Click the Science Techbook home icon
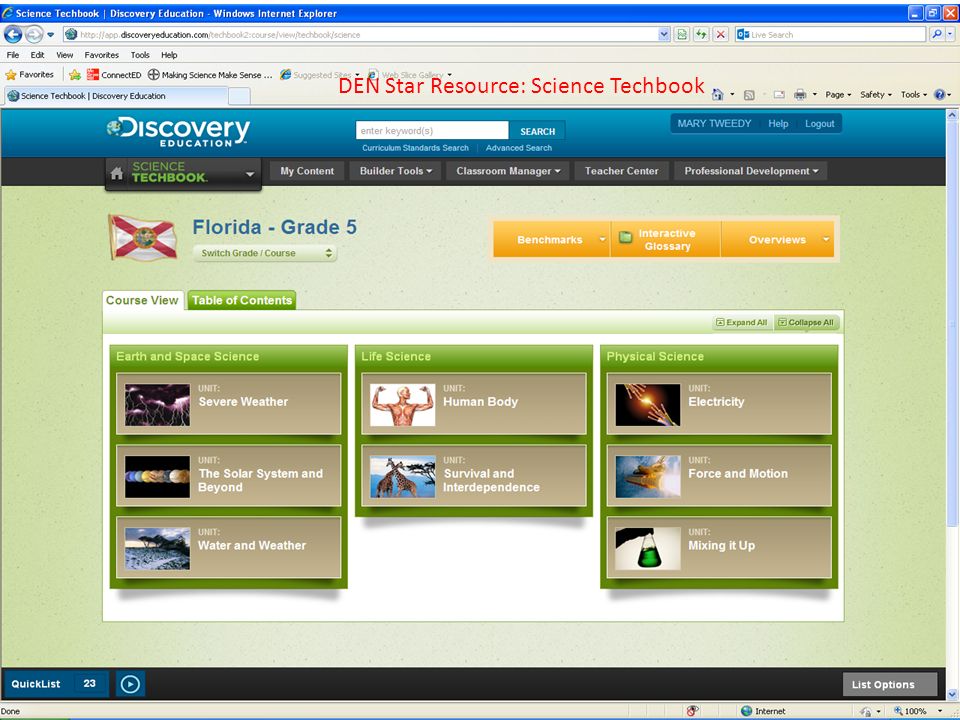Viewport: 960px width, 720px height. pos(116,174)
